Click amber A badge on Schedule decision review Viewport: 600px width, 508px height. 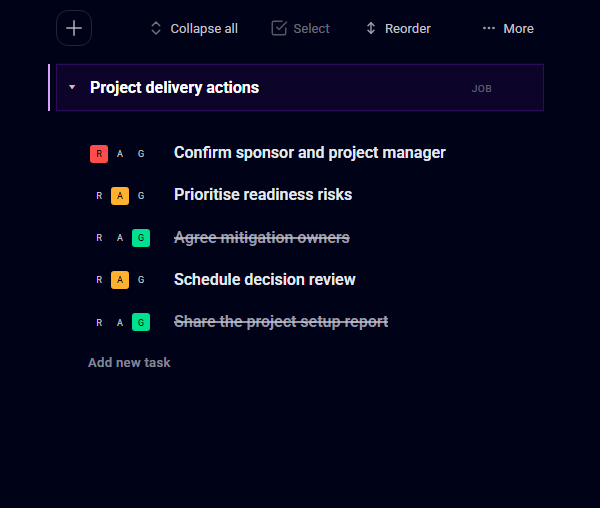[x=120, y=280]
